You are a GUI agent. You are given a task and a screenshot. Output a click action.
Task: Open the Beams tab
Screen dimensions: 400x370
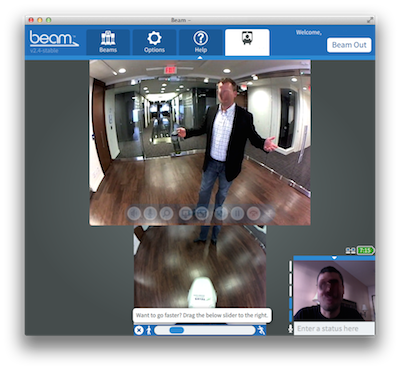pyautogui.click(x=108, y=42)
